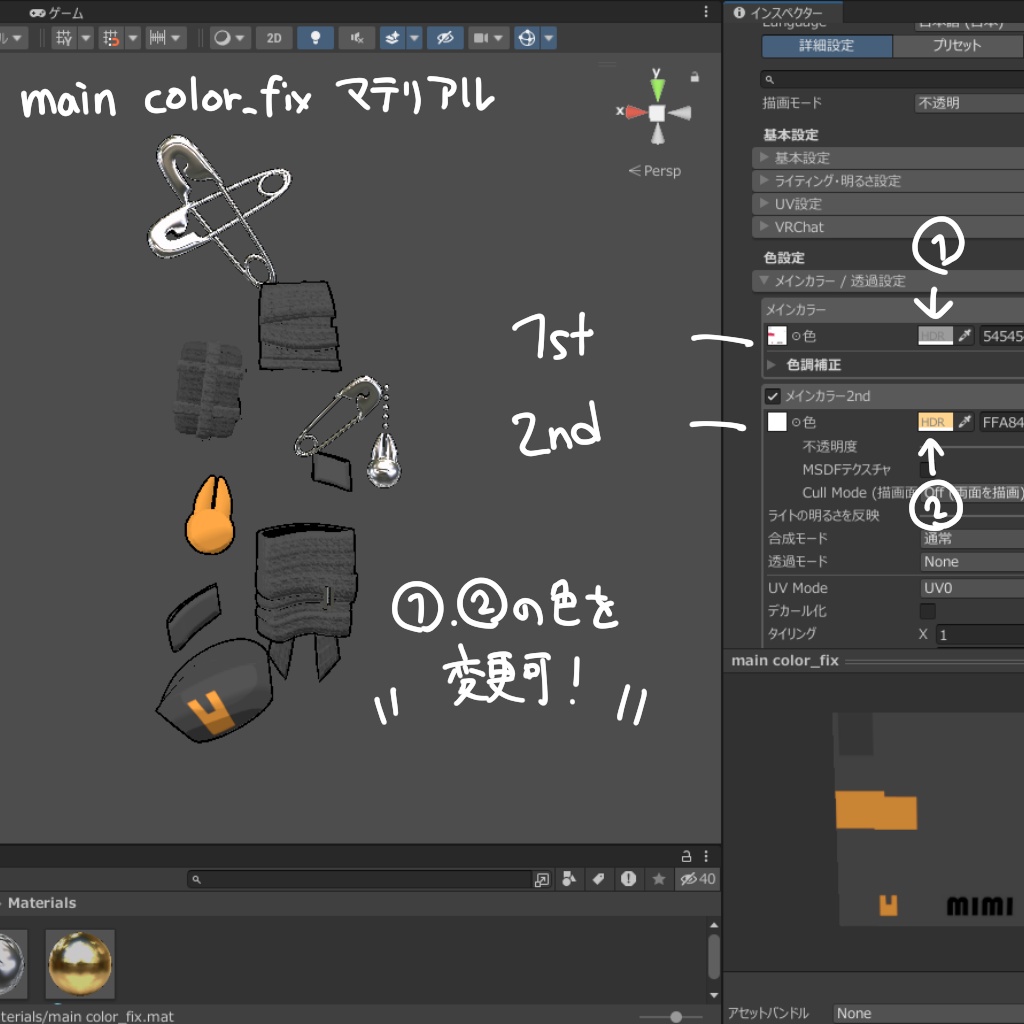
Task: Collapse メインカラー / 透過設定 section
Action: coord(888,281)
